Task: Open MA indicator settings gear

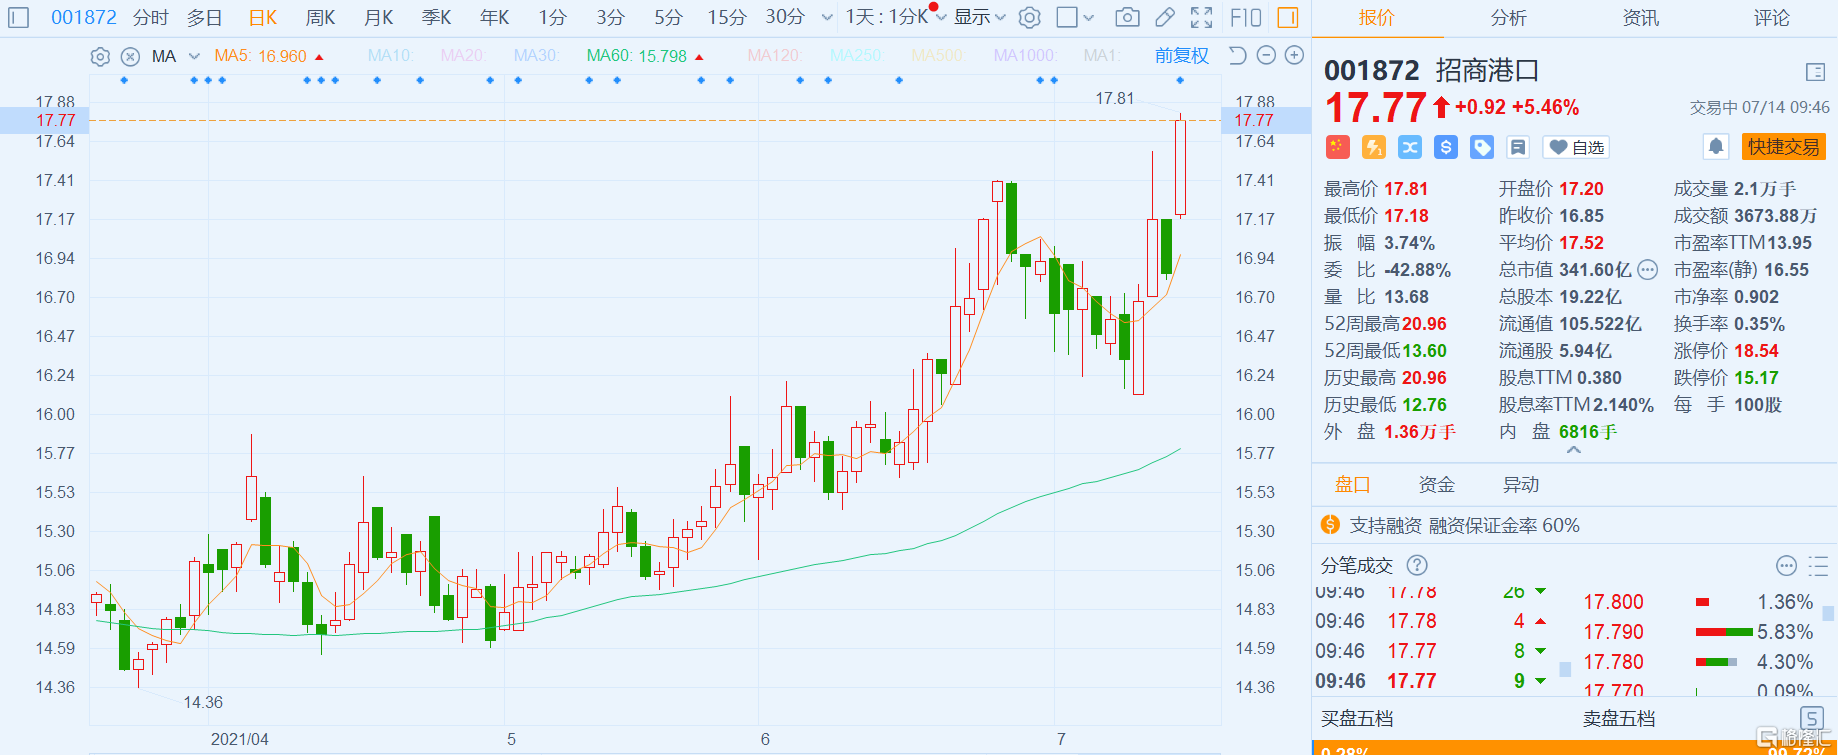Action: [100, 57]
